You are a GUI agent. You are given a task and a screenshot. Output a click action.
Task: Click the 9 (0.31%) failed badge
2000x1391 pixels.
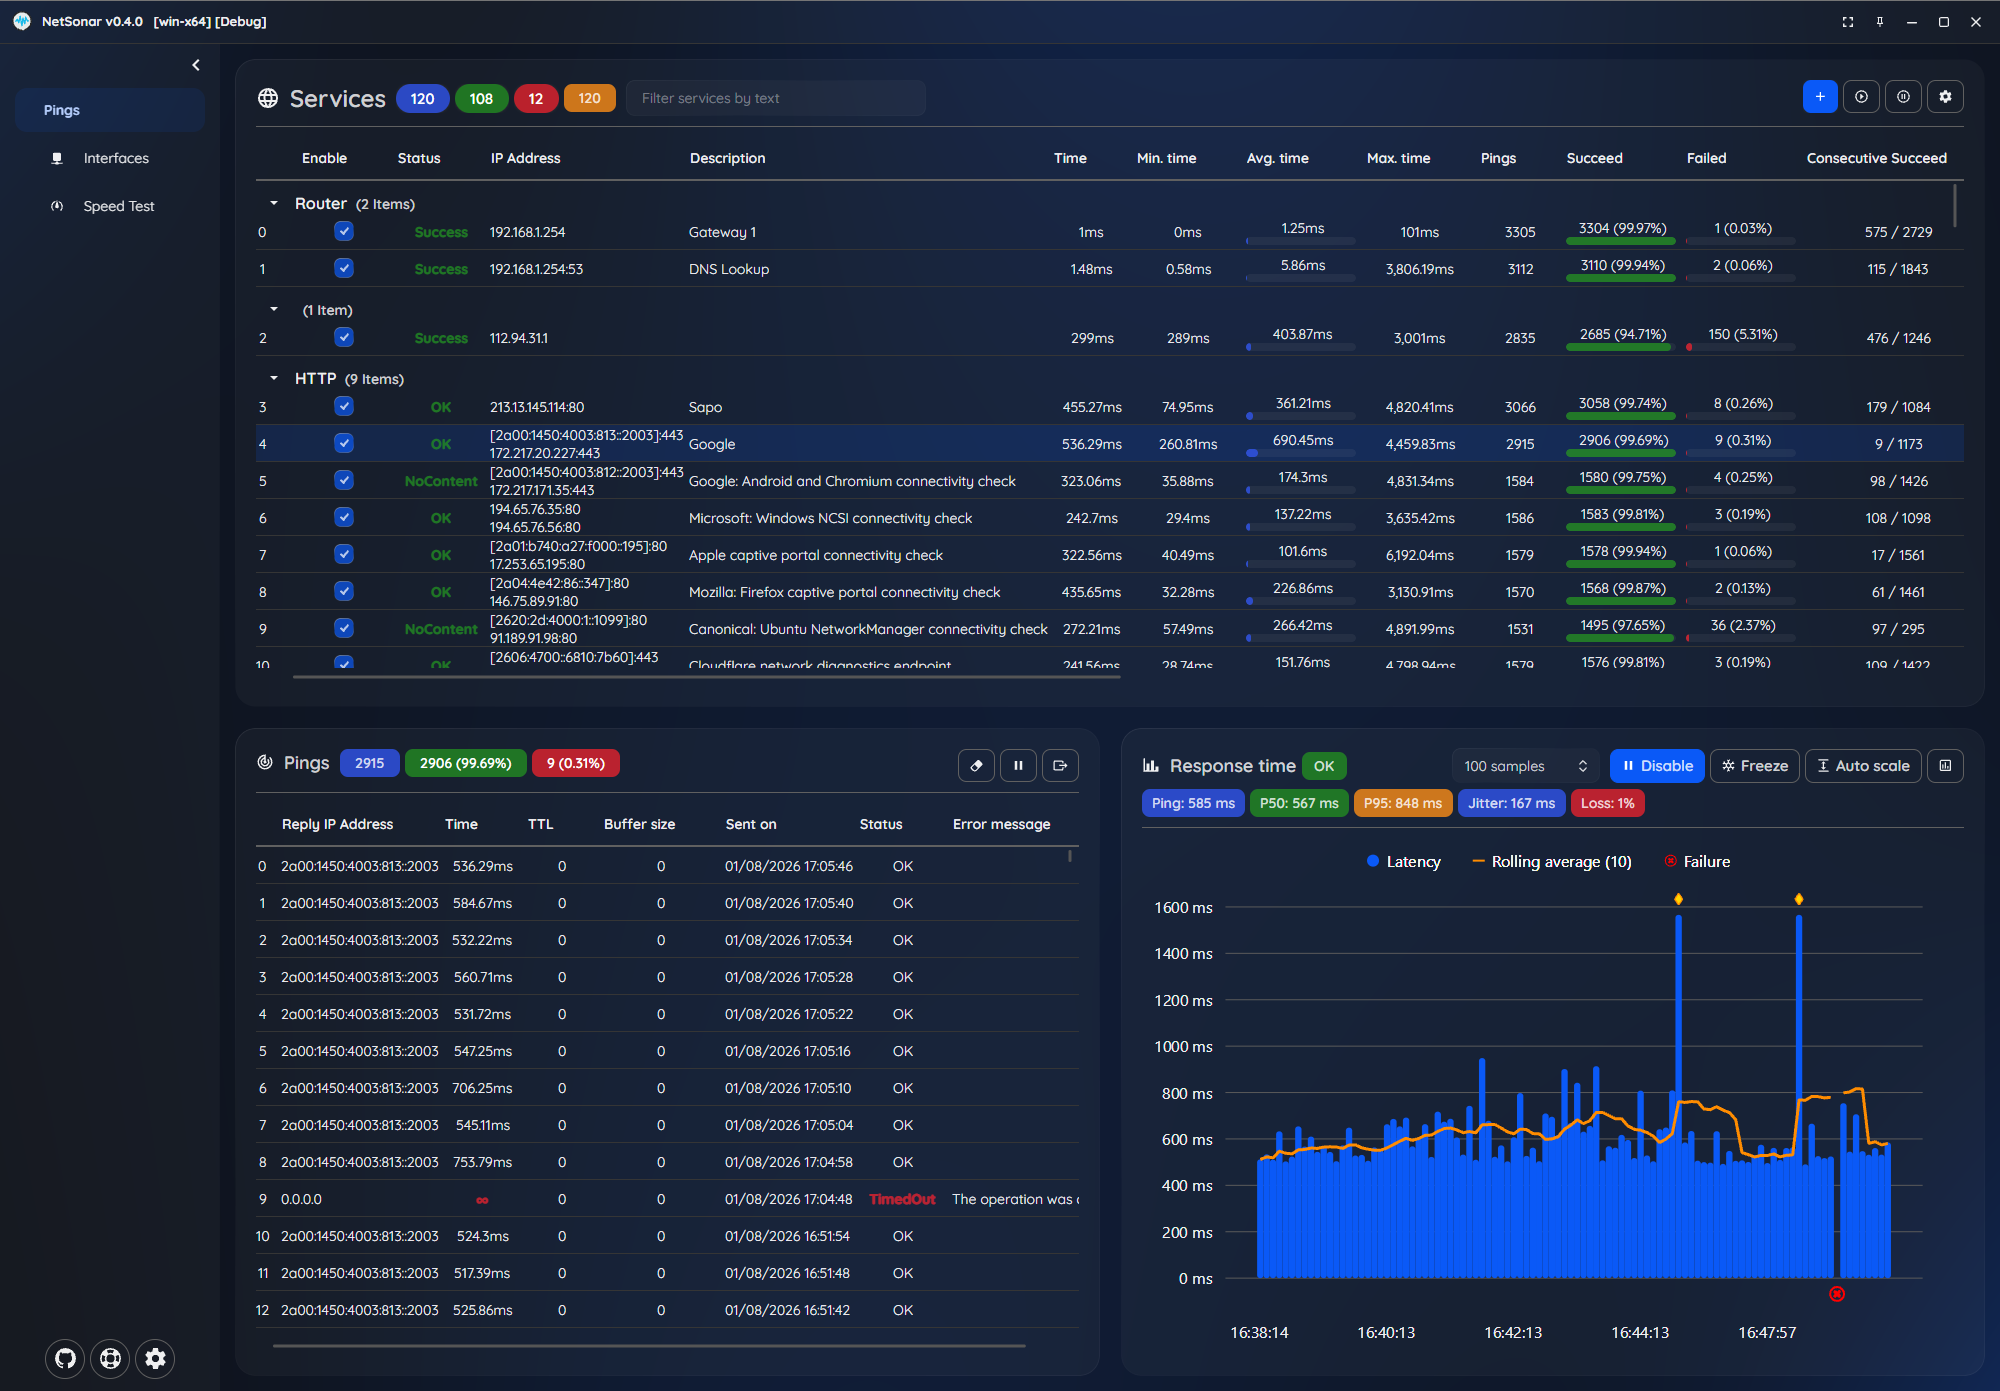575,763
